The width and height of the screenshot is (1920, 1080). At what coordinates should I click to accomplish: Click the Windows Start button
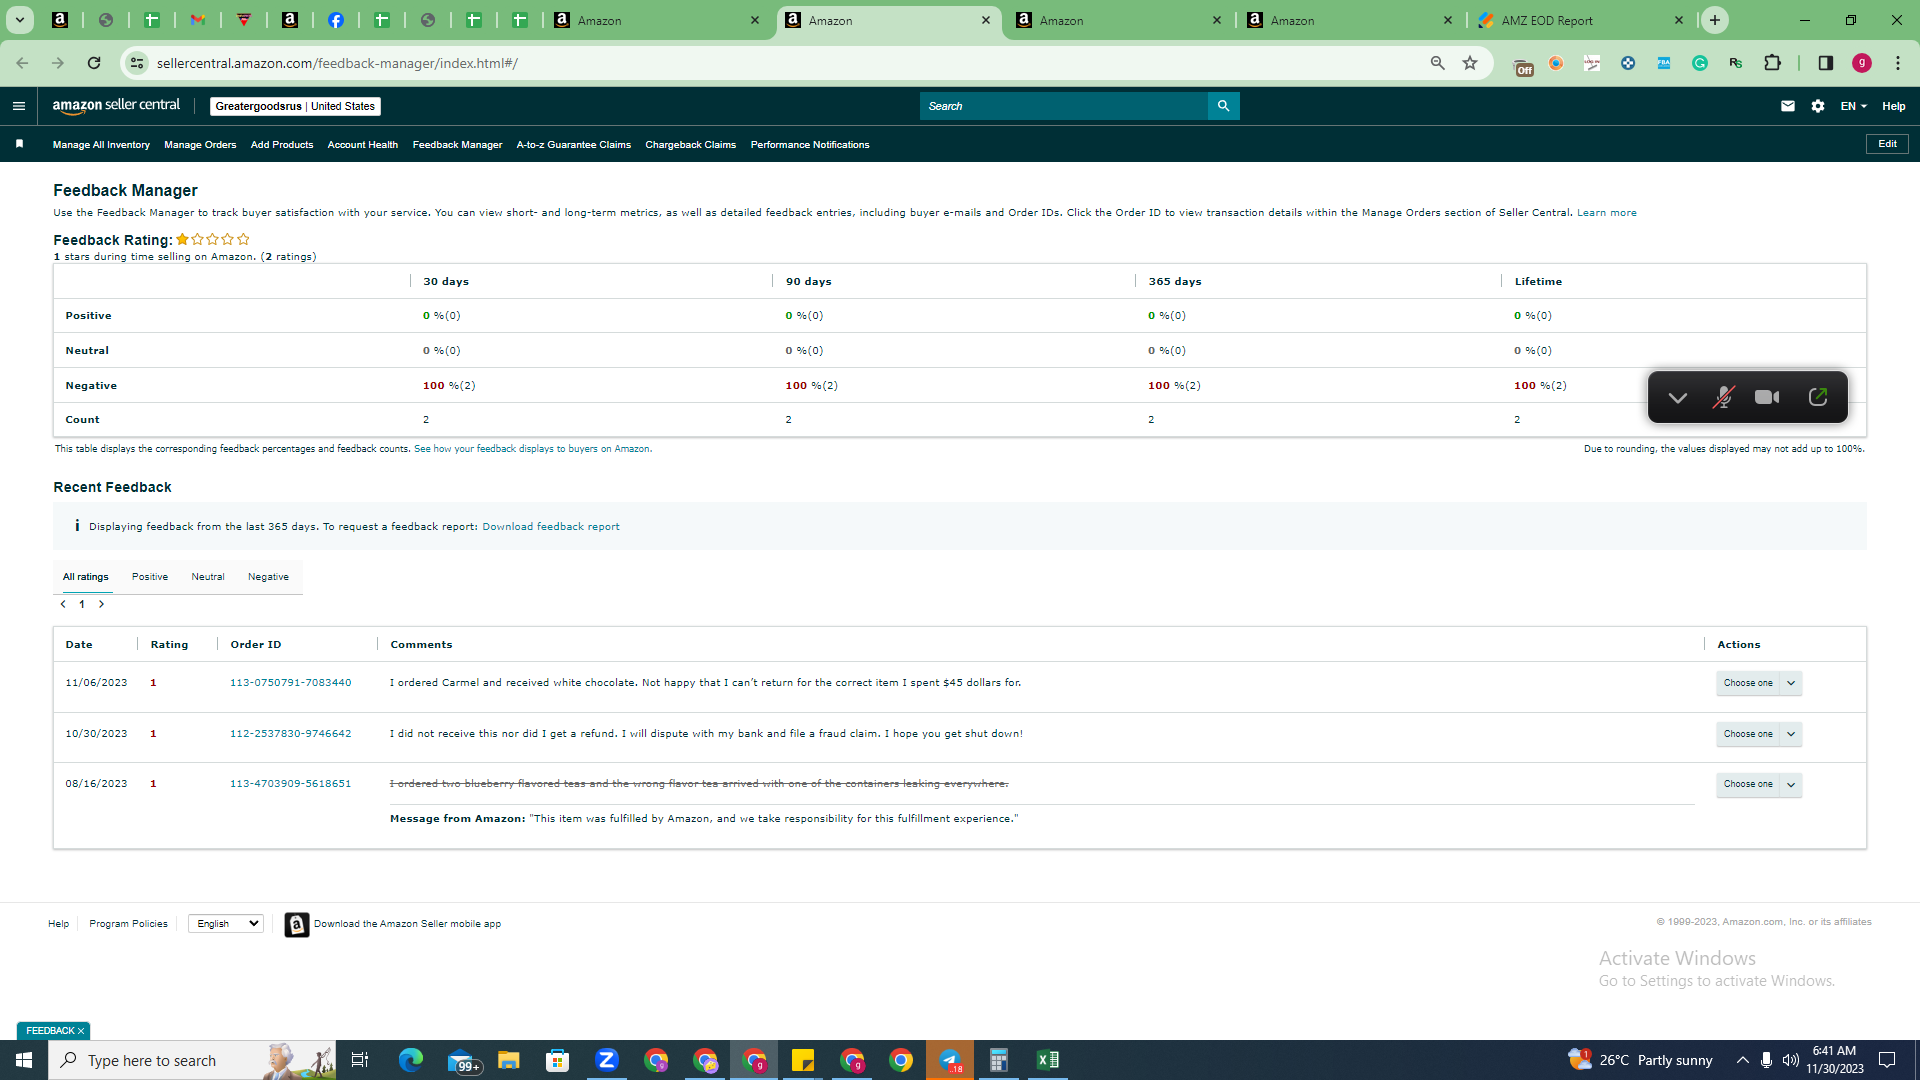pyautogui.click(x=24, y=1060)
